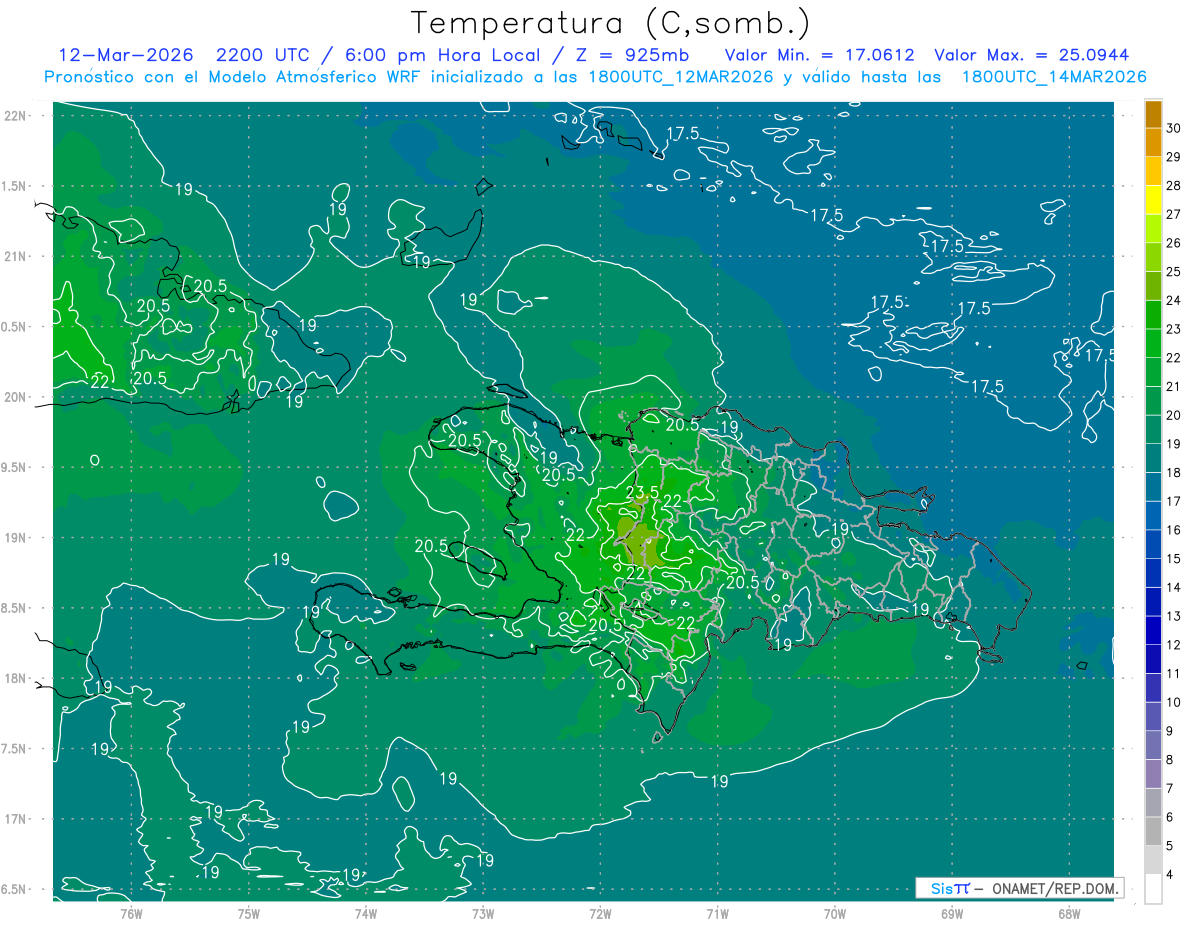Click the '17N' latitude axis label
This screenshot has width=1200, height=927.
pyautogui.click(x=17, y=819)
